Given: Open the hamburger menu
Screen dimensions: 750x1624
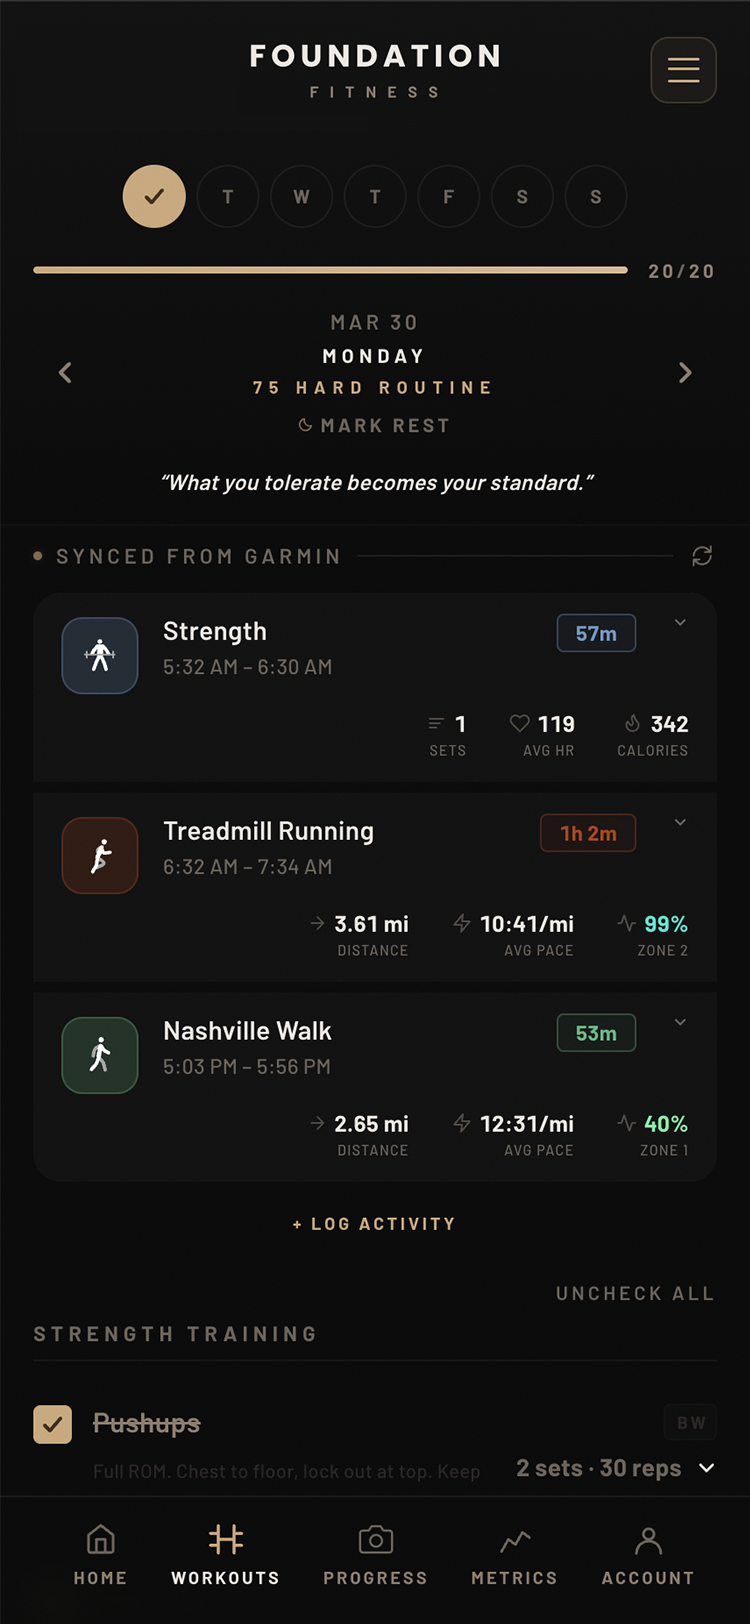Looking at the screenshot, I should pos(683,70).
